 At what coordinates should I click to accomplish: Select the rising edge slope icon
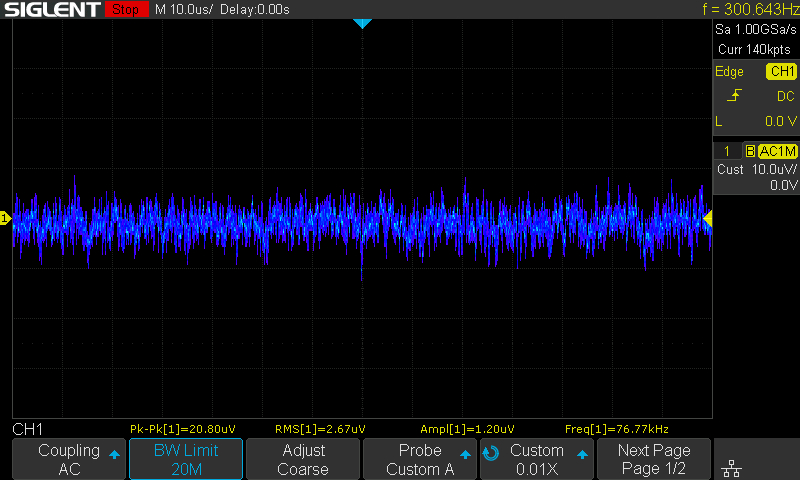click(x=735, y=96)
